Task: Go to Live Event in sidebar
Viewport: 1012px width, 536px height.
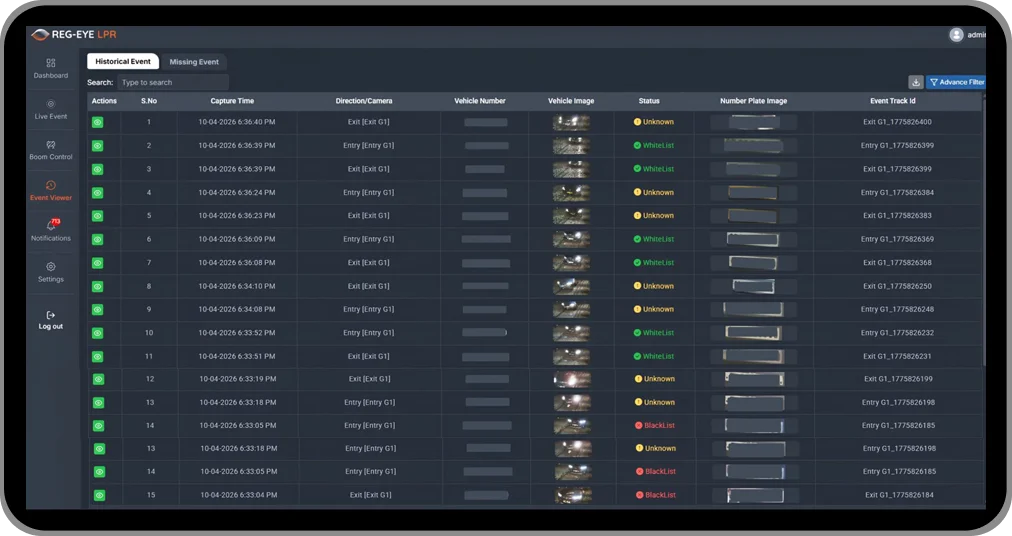Action: 50,110
